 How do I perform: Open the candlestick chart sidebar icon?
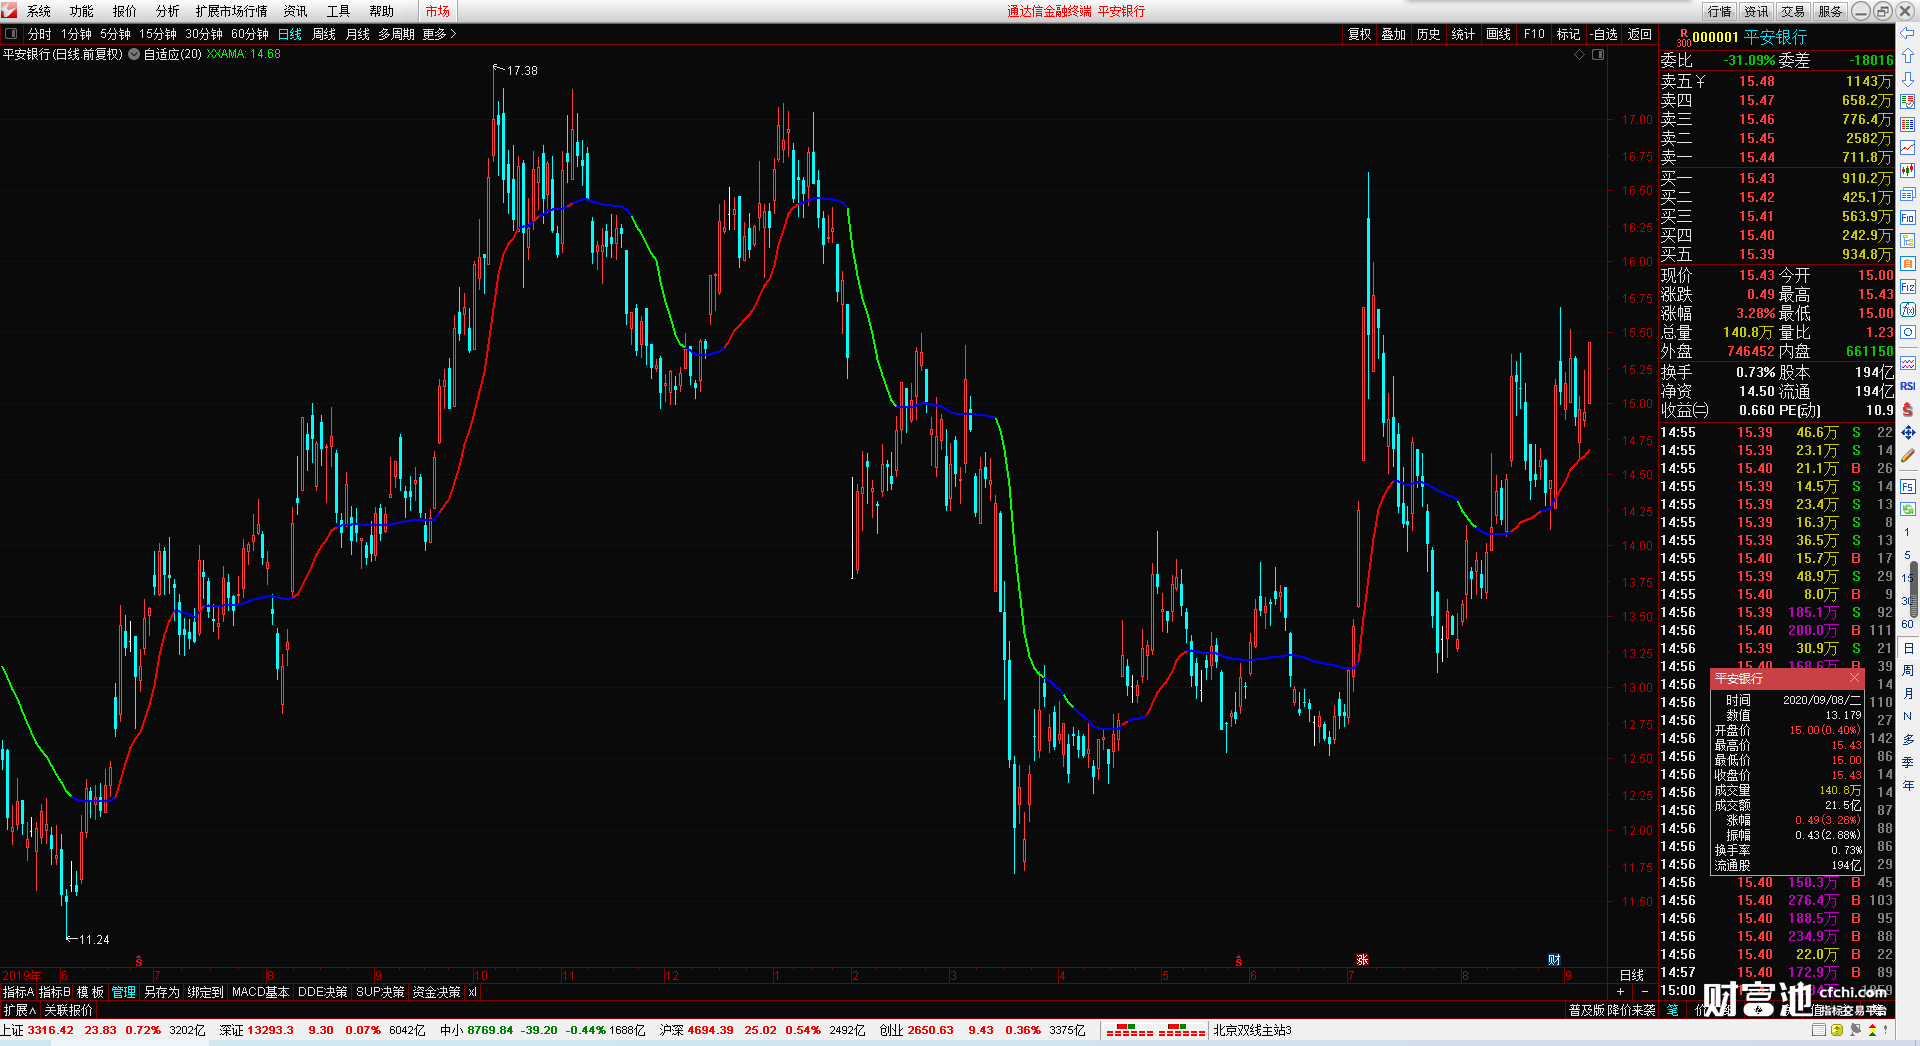click(1907, 170)
